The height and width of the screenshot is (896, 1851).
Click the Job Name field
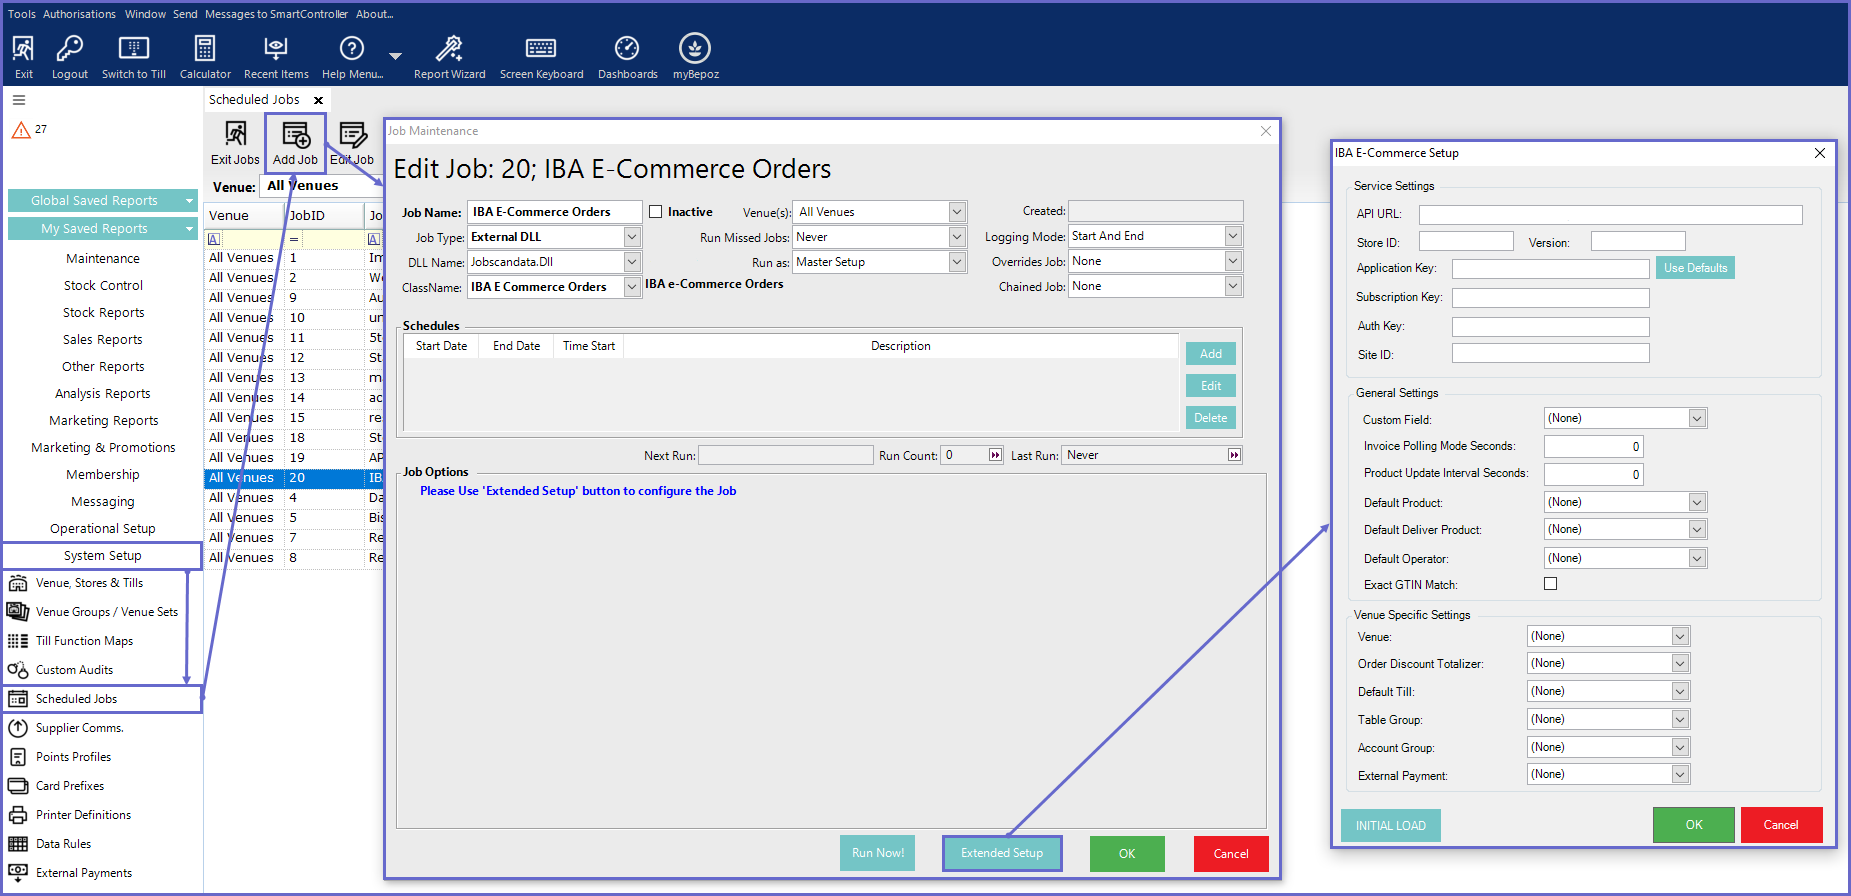pyautogui.click(x=555, y=212)
